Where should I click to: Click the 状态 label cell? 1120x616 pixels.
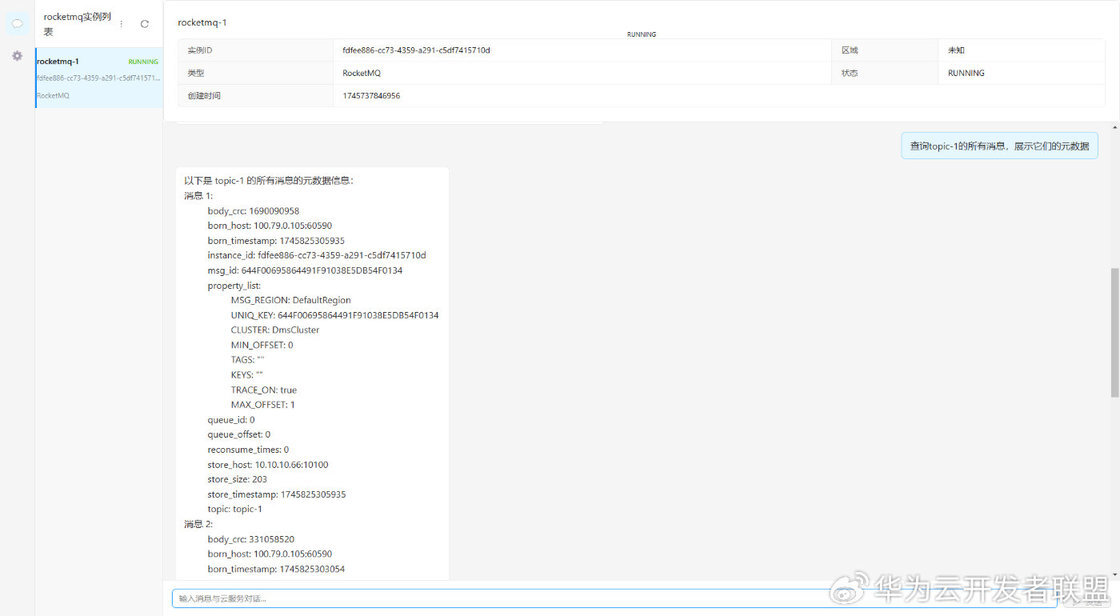(885, 73)
